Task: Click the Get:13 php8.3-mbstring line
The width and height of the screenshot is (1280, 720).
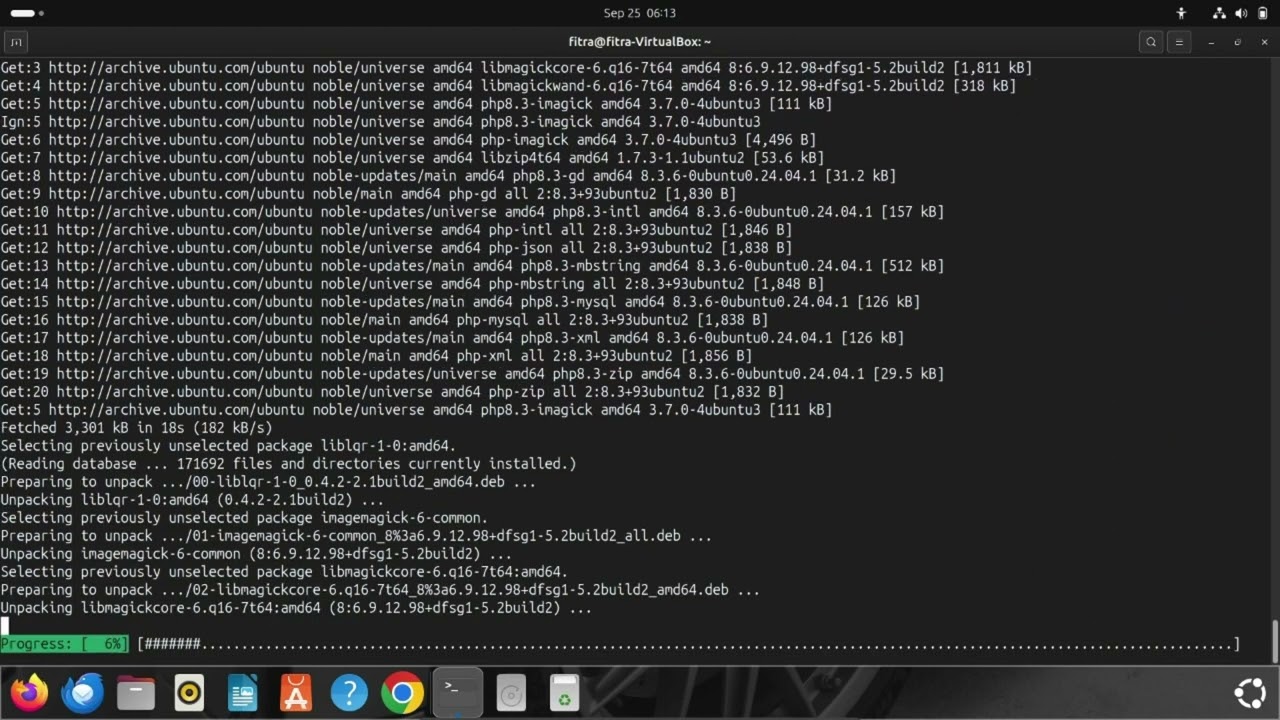Action: [472, 266]
